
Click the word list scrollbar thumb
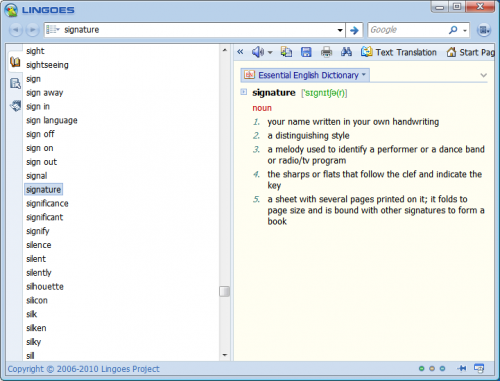(x=224, y=291)
